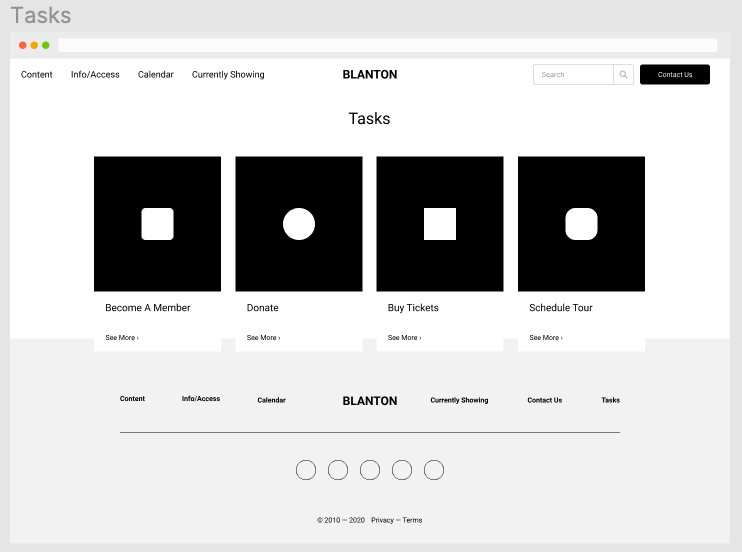This screenshot has height=552, width=742.
Task: Open the Privacy link in the footer
Action: (382, 520)
